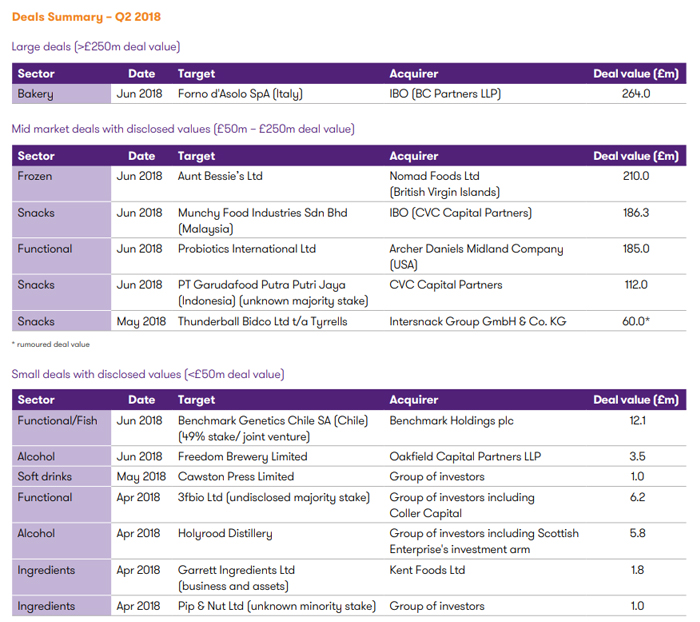Select acquirer 'IBO (CVC Capital Partners)'
700x622 pixels.
(461, 213)
